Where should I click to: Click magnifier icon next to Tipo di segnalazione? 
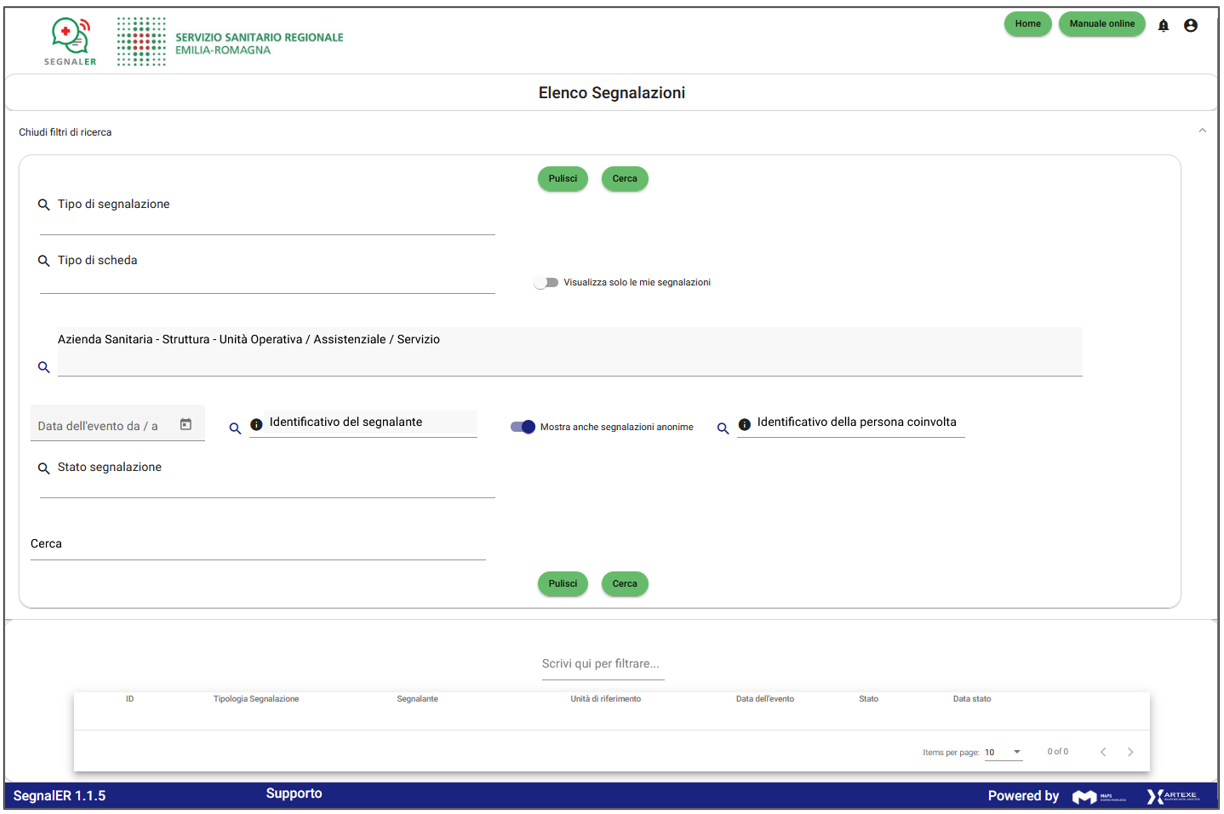pyautogui.click(x=44, y=205)
